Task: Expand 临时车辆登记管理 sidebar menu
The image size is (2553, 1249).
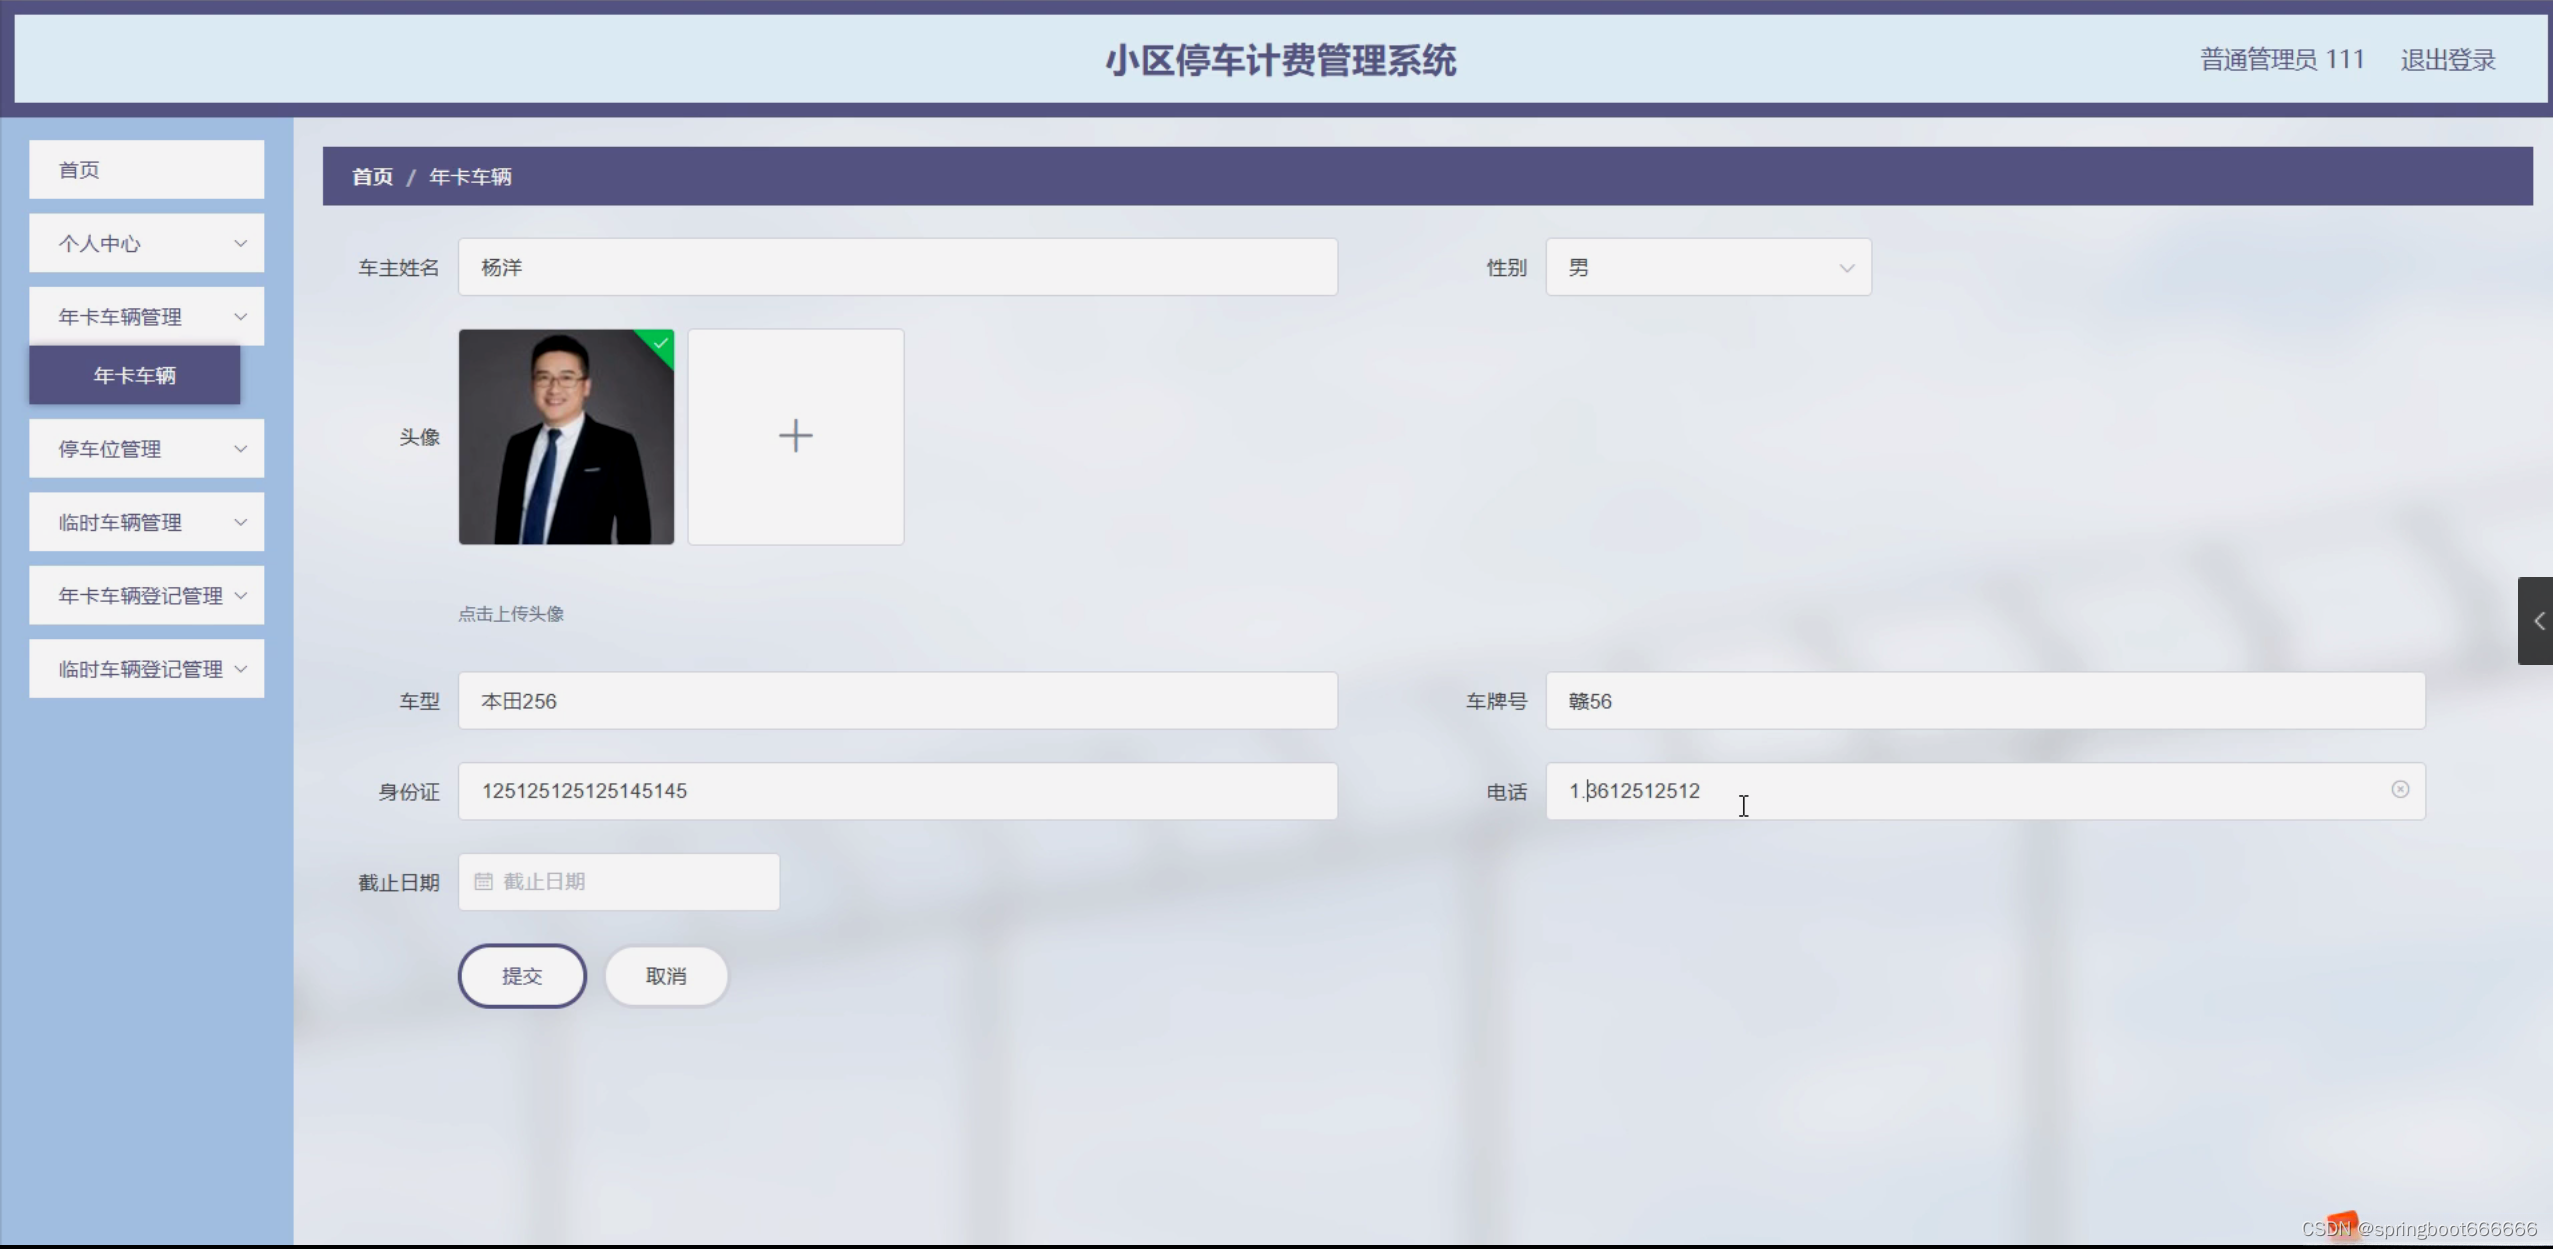Action: pyautogui.click(x=146, y=669)
